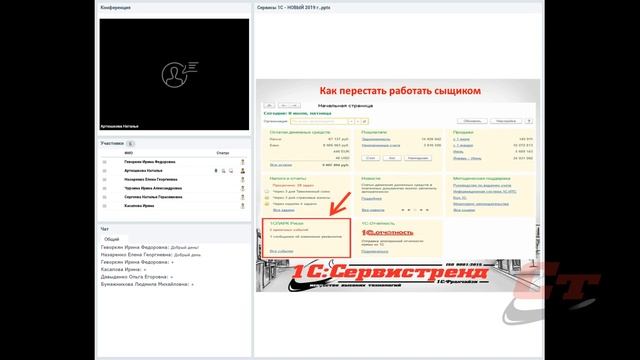Click the Конференция panel title
640x360 pixels.
(x=116, y=8)
